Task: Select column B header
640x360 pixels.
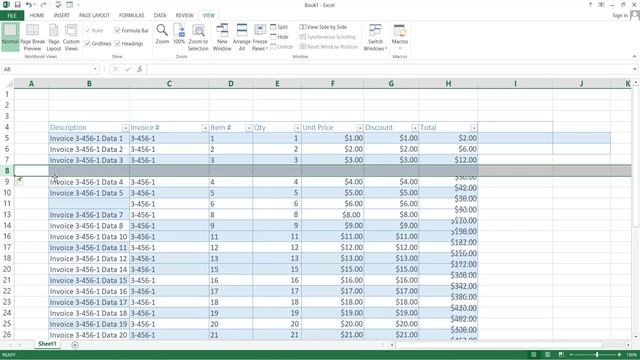Action: pos(89,84)
